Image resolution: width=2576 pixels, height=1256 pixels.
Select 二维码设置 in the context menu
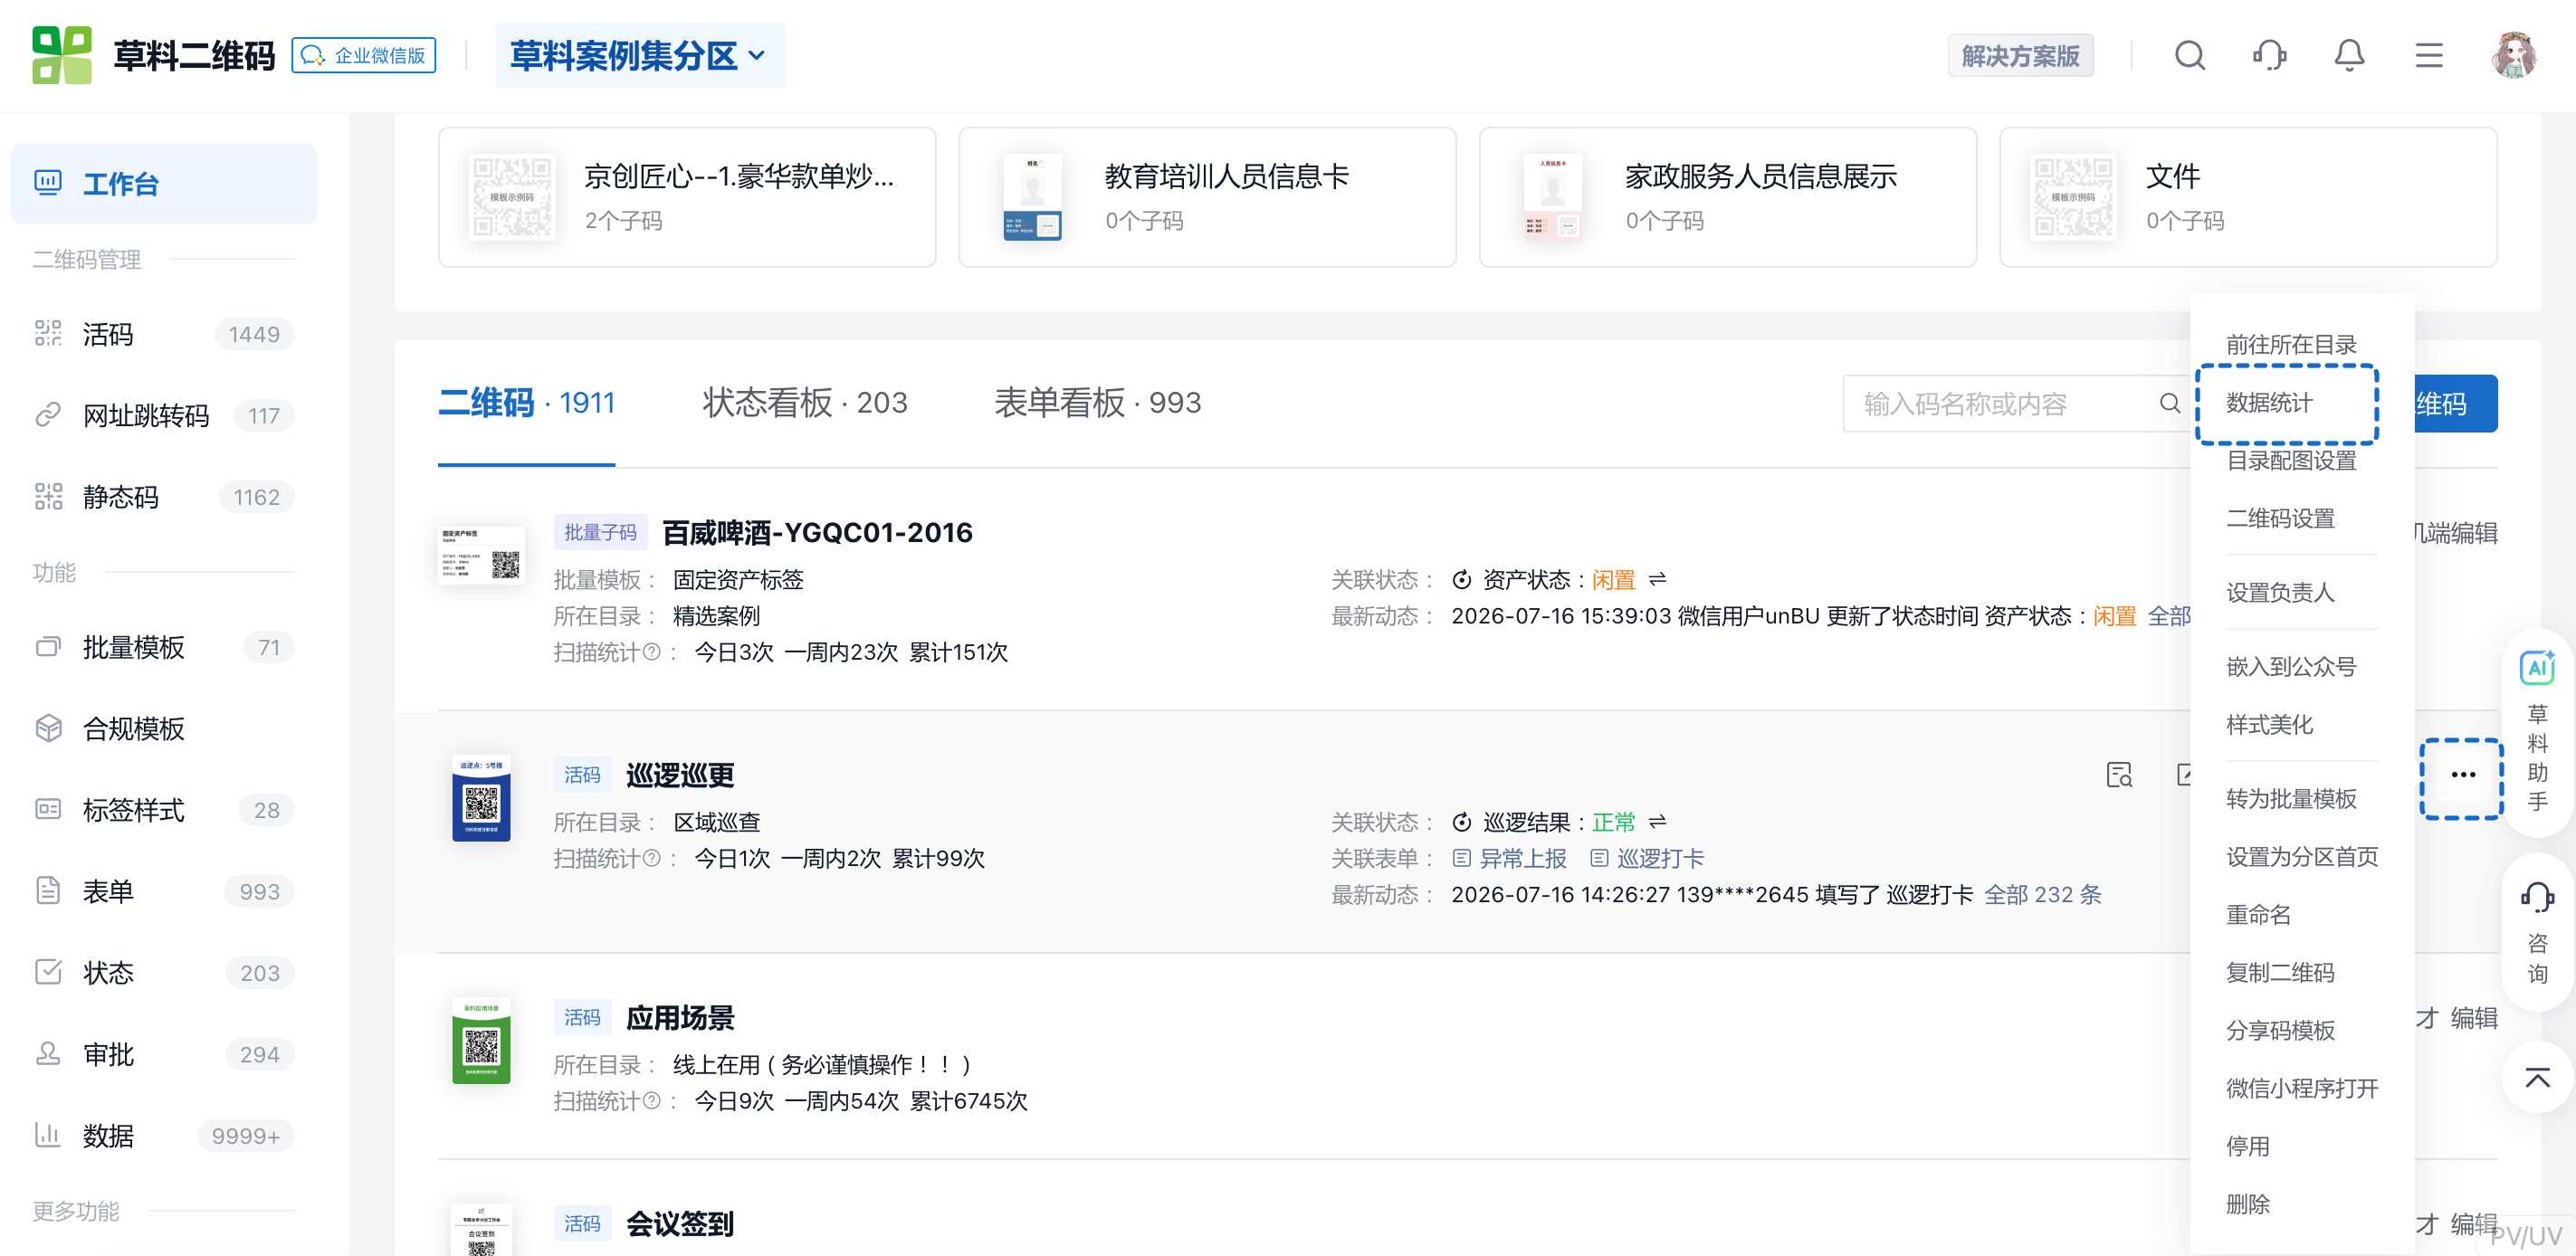click(2280, 519)
